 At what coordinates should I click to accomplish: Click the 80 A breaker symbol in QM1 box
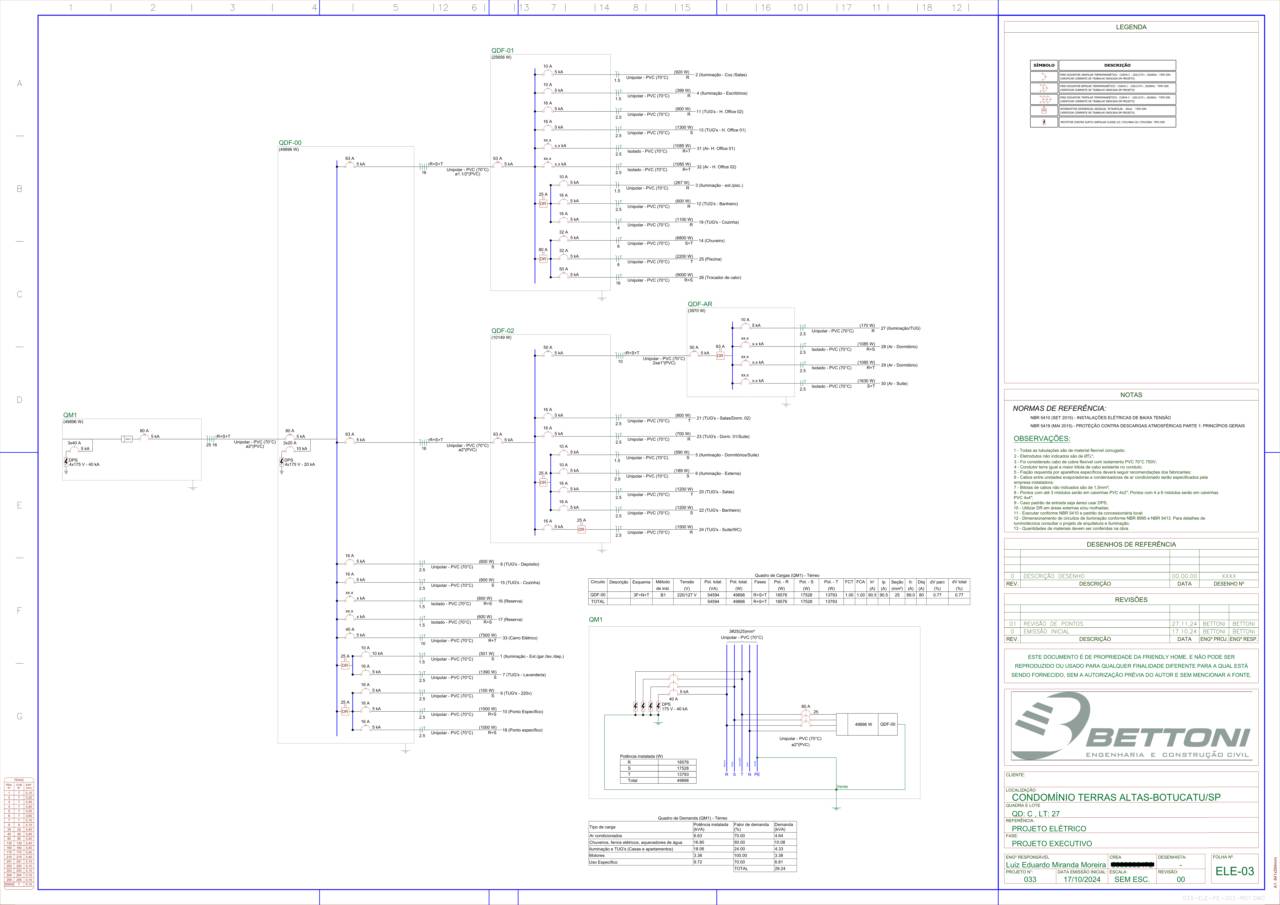[145, 437]
